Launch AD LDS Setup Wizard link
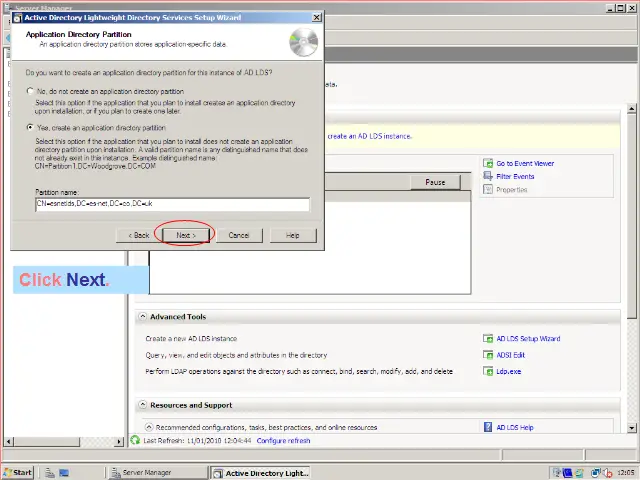640x480 pixels. coord(528,338)
